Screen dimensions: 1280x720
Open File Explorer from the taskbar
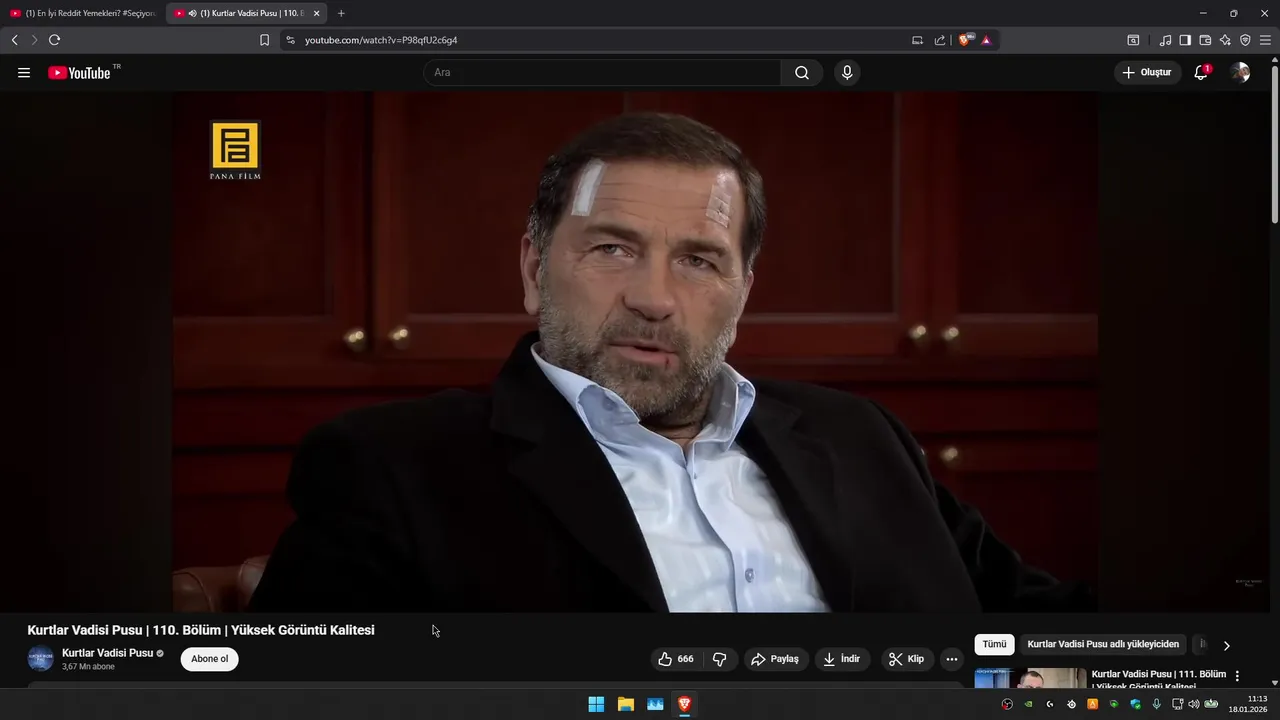[x=626, y=704]
